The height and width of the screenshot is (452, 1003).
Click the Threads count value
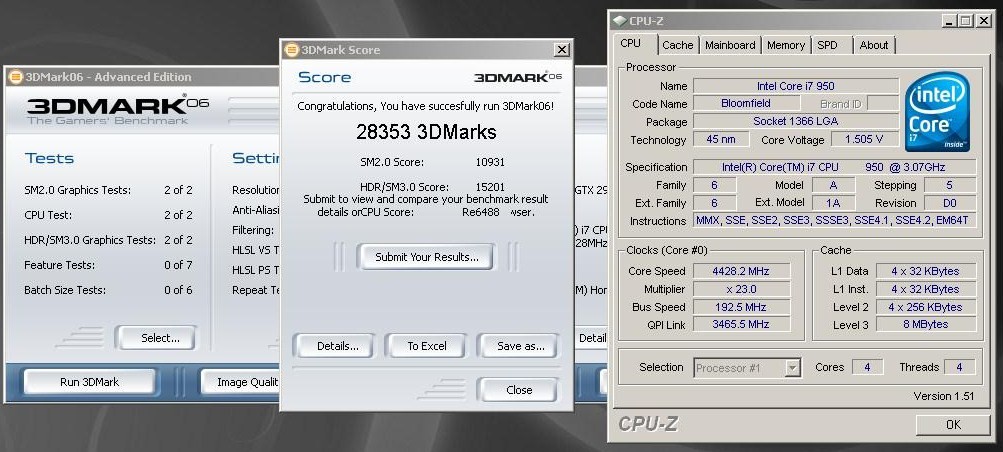[x=960, y=367]
